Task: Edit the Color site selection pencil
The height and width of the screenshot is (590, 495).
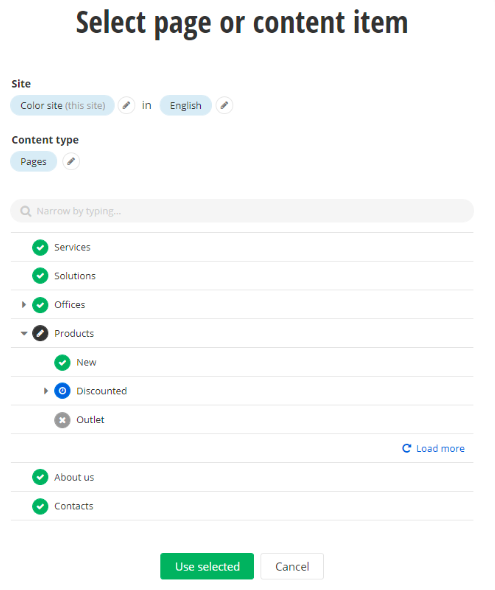Action: (126, 105)
